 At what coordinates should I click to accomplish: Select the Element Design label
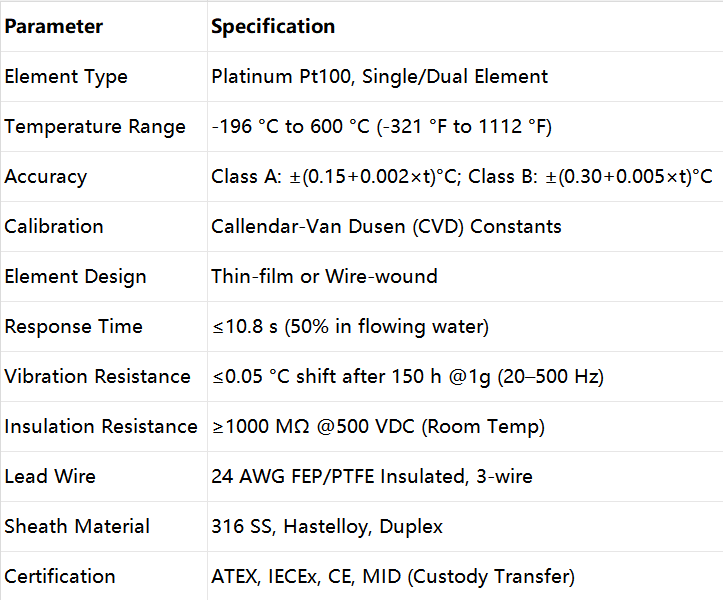[x=76, y=277]
